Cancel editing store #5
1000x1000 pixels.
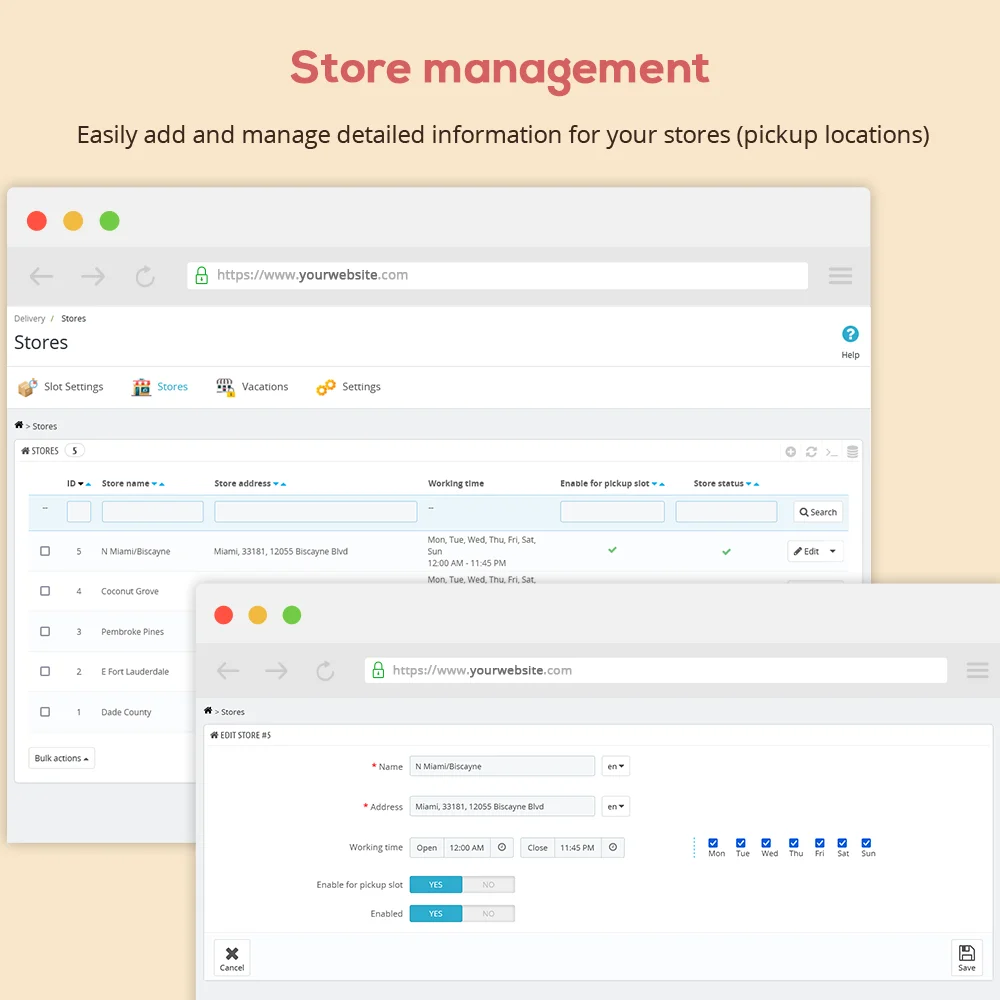click(232, 959)
